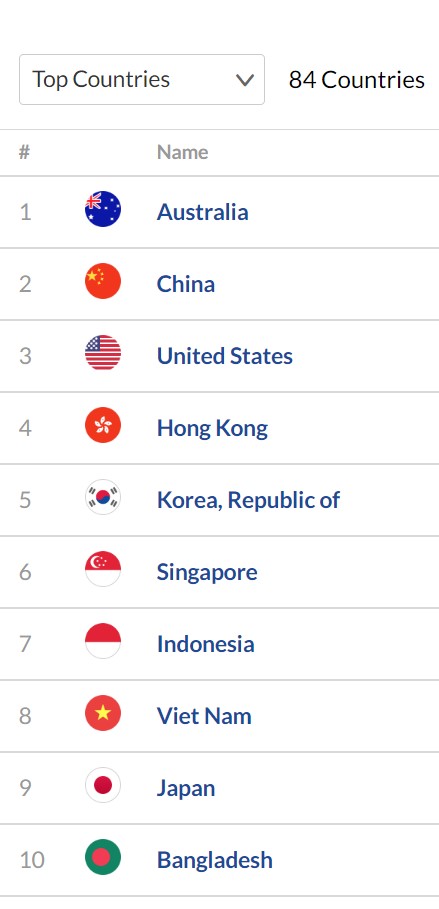Click the China flag icon
This screenshot has height=909, width=439.
[x=103, y=281]
